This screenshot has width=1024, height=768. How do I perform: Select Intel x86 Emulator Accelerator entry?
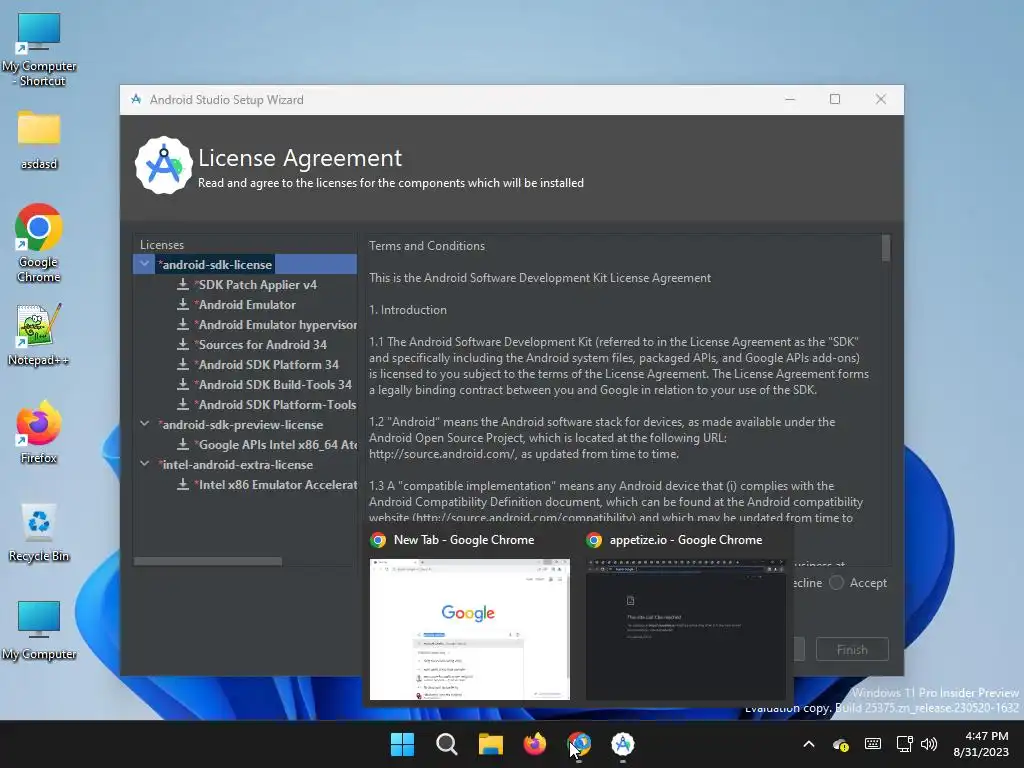tap(276, 485)
